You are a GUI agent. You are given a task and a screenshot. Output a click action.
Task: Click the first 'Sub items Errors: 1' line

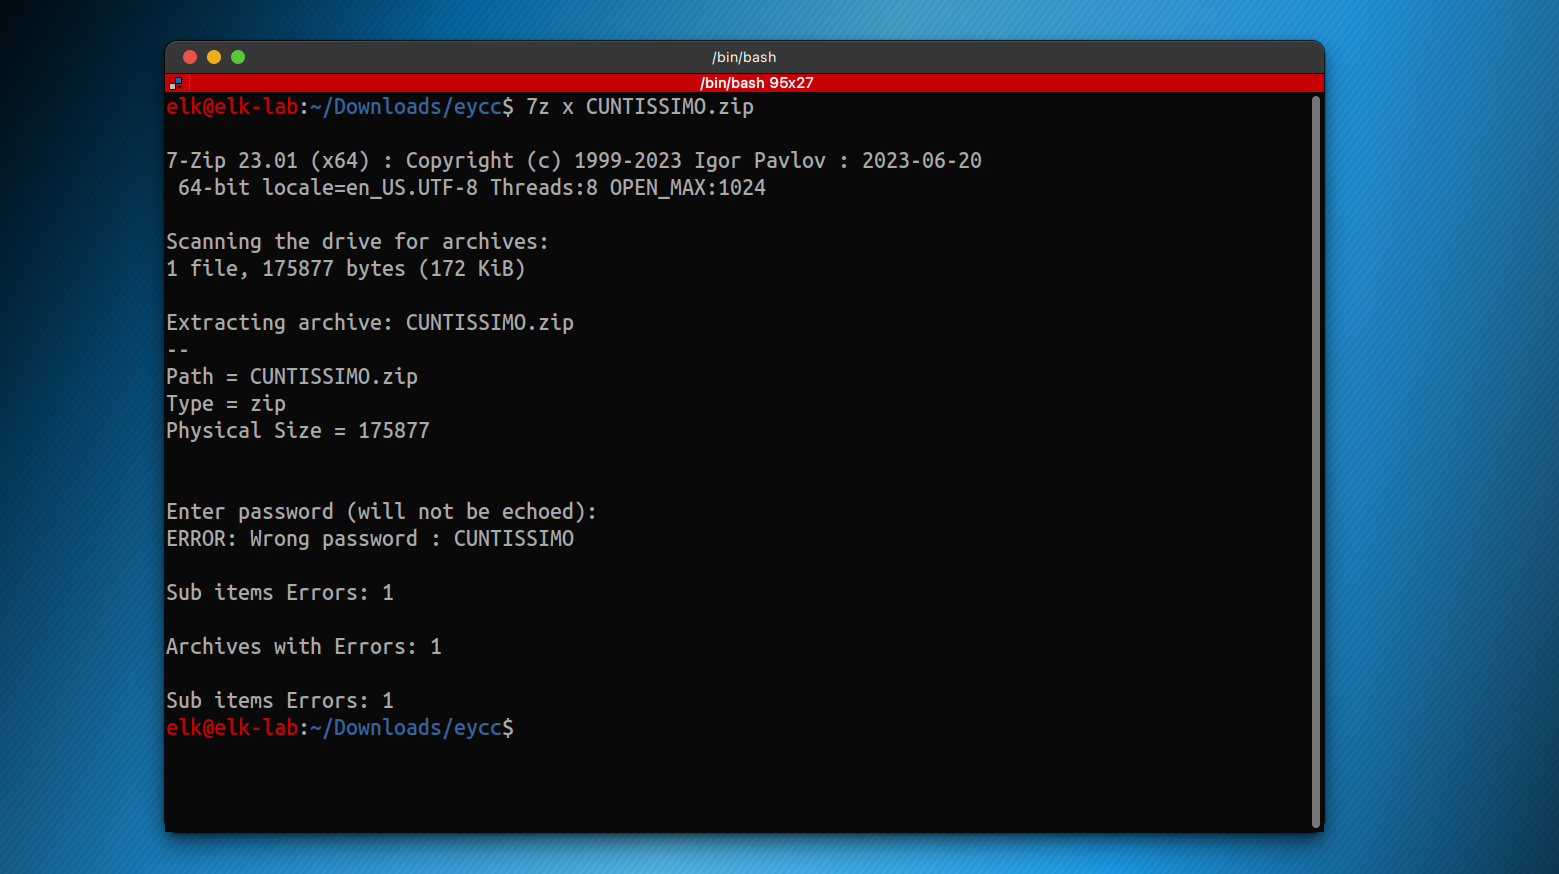coord(279,593)
